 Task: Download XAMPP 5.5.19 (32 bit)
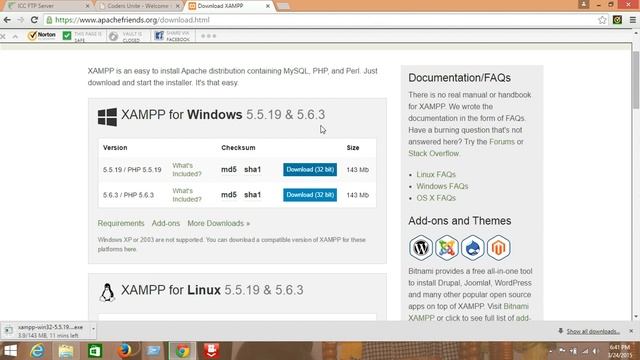[310, 169]
